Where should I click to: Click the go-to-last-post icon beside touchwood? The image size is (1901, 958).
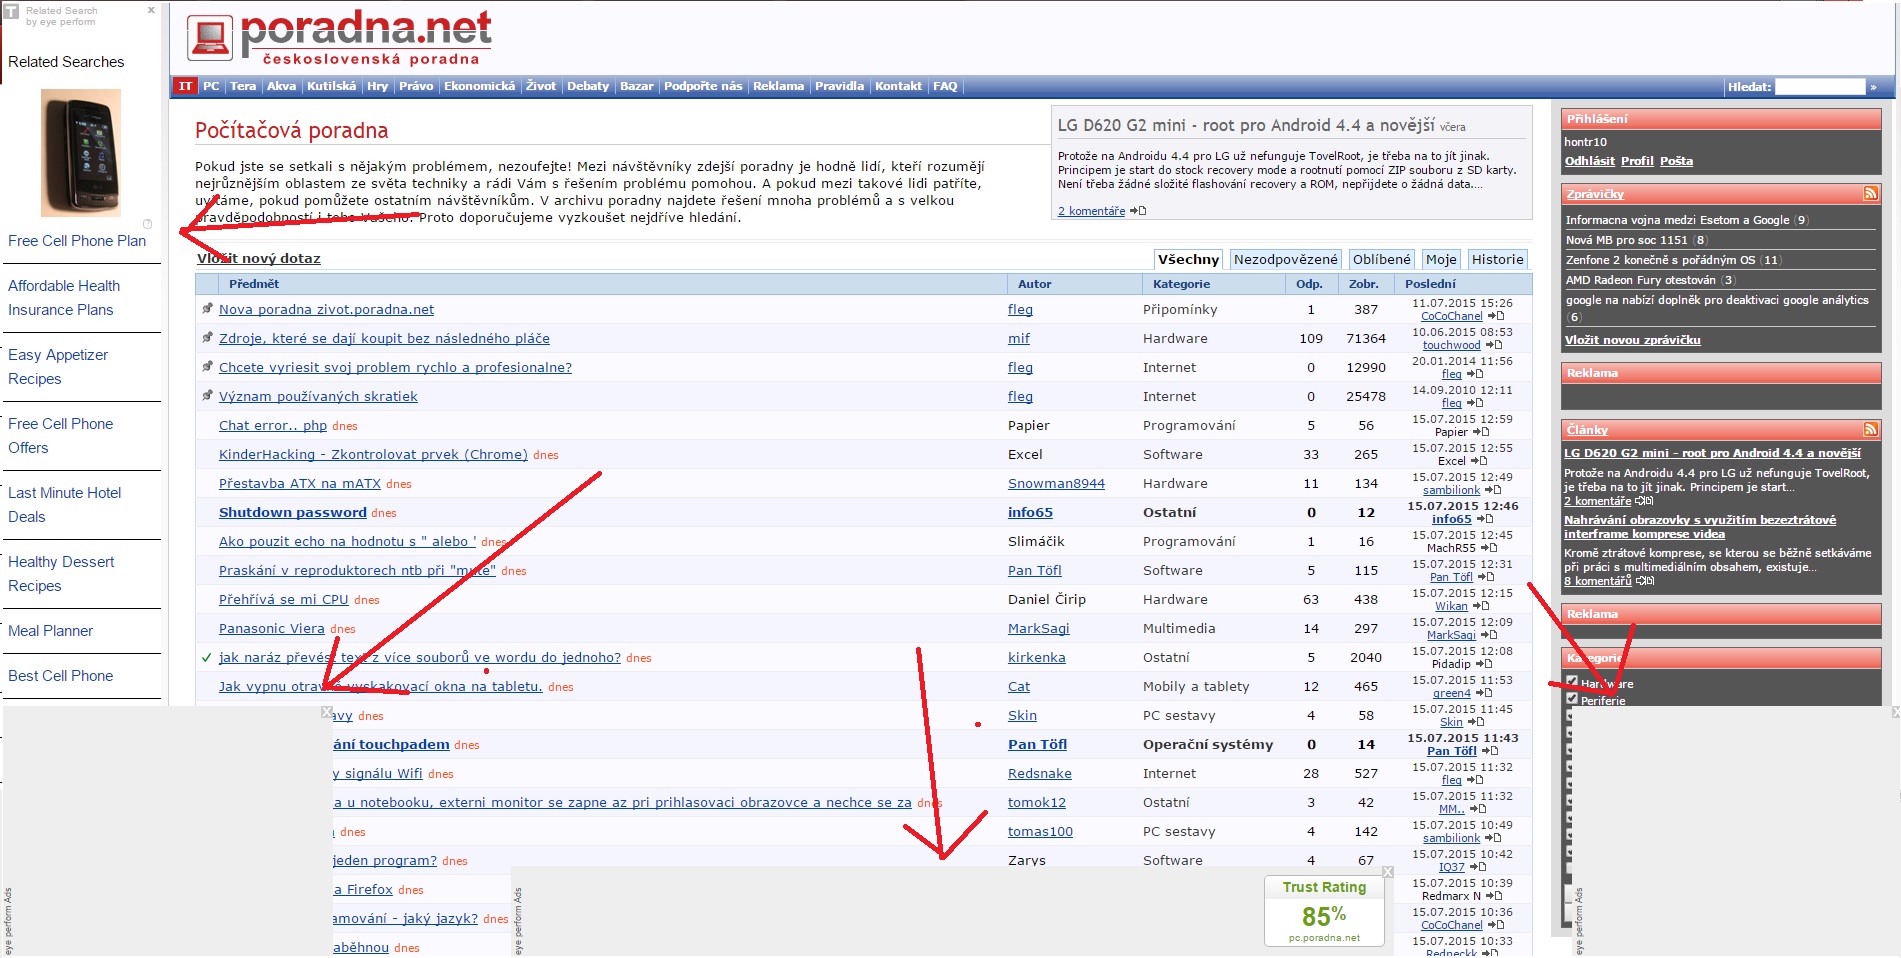pos(1494,345)
